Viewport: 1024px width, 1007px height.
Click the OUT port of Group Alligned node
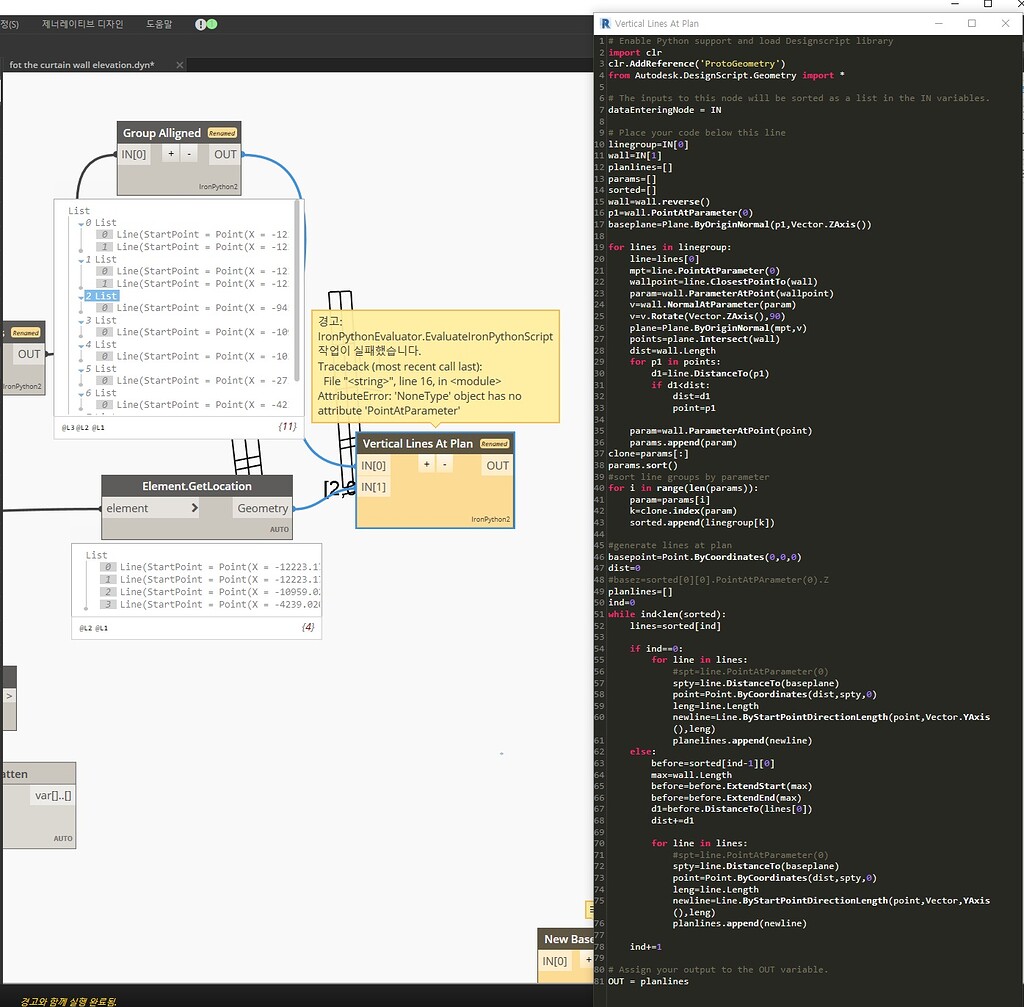point(224,154)
